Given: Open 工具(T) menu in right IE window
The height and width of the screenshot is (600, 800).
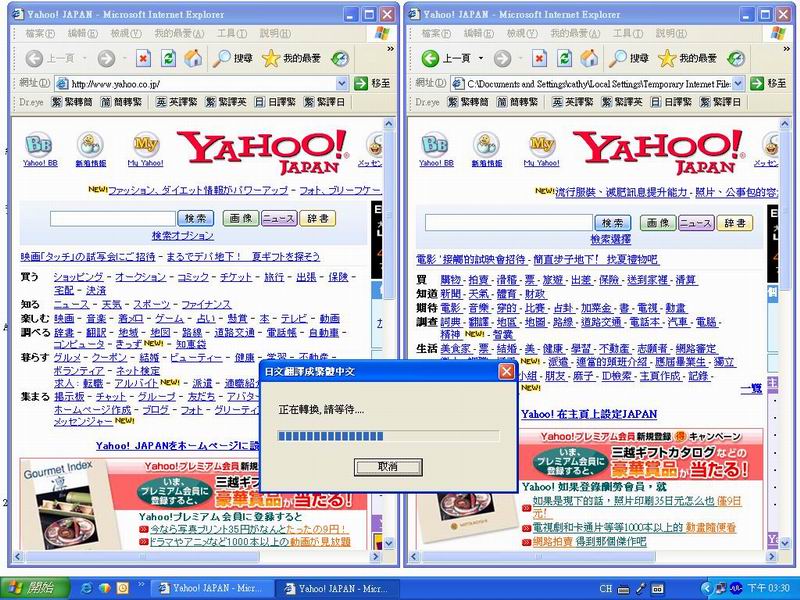Looking at the screenshot, I should coord(628,34).
